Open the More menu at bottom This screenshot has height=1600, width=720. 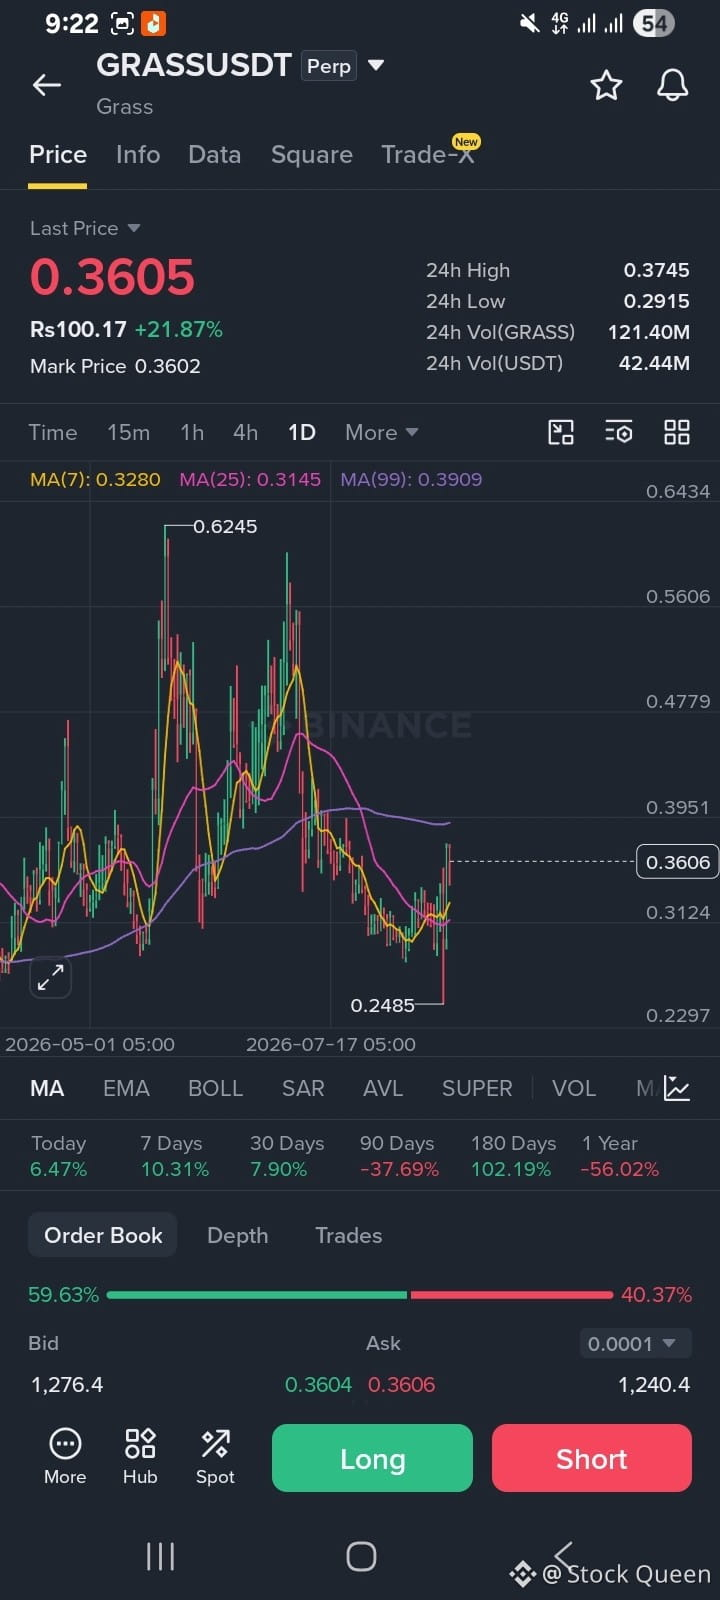click(x=65, y=1457)
